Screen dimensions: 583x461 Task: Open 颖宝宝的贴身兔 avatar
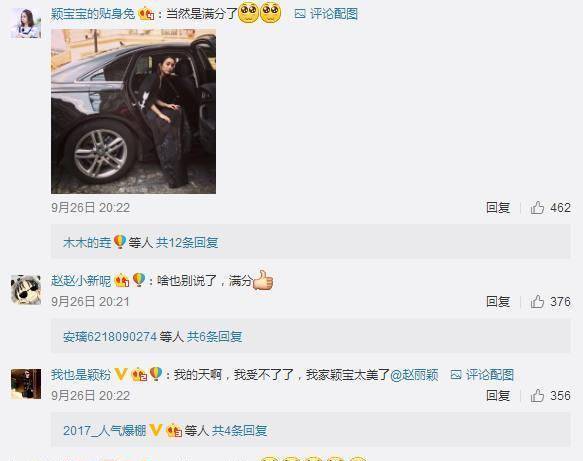click(26, 23)
